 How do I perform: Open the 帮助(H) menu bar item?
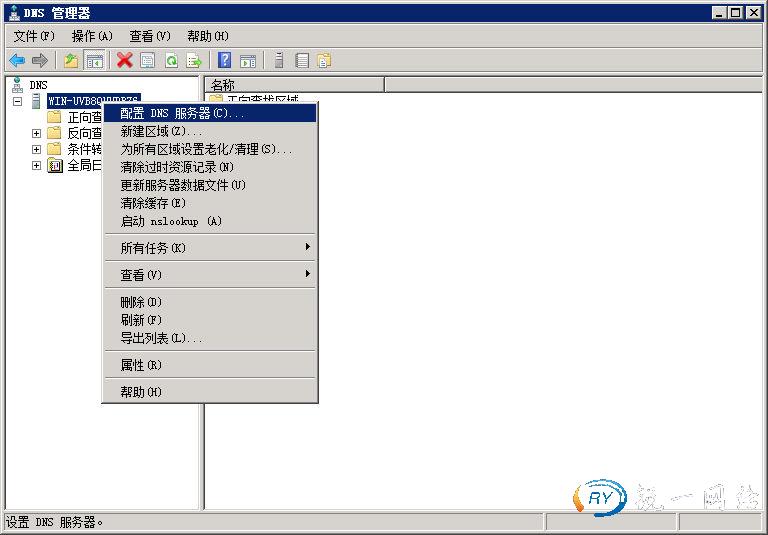208,36
